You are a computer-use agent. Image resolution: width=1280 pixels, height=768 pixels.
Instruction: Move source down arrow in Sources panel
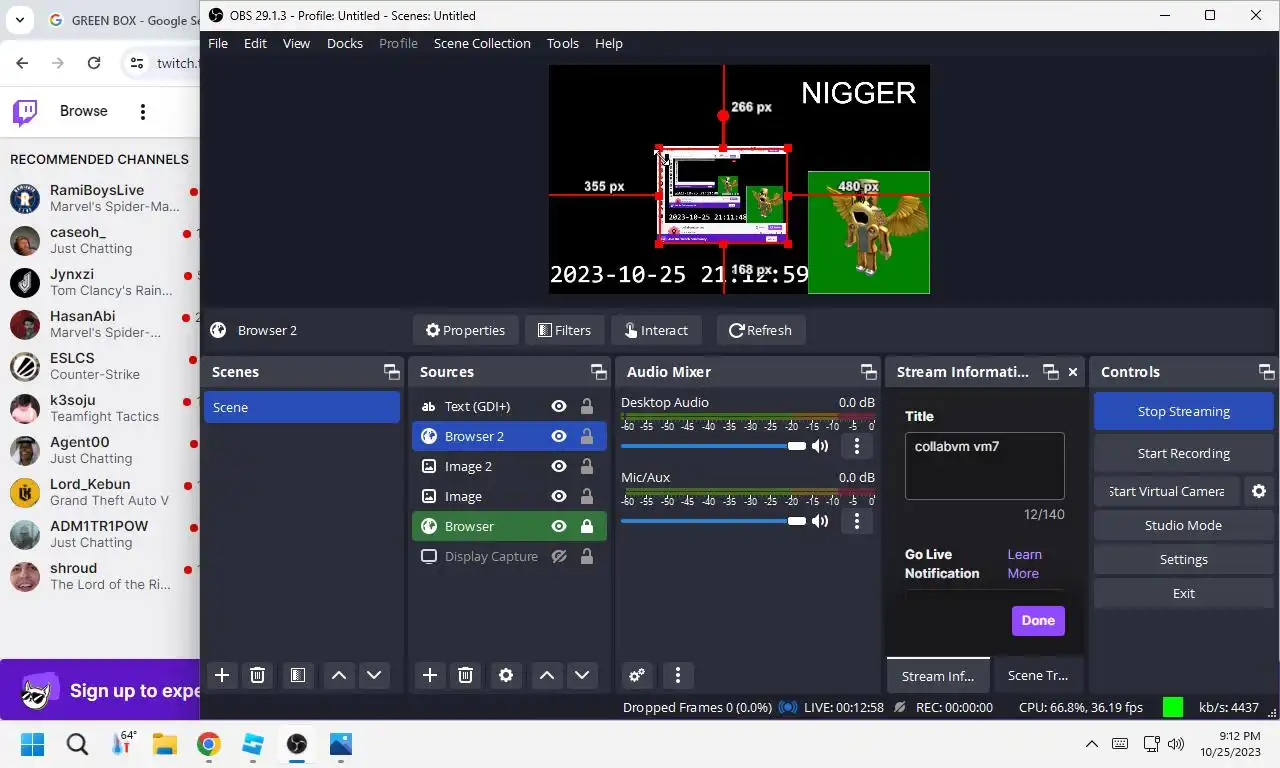[x=582, y=675]
